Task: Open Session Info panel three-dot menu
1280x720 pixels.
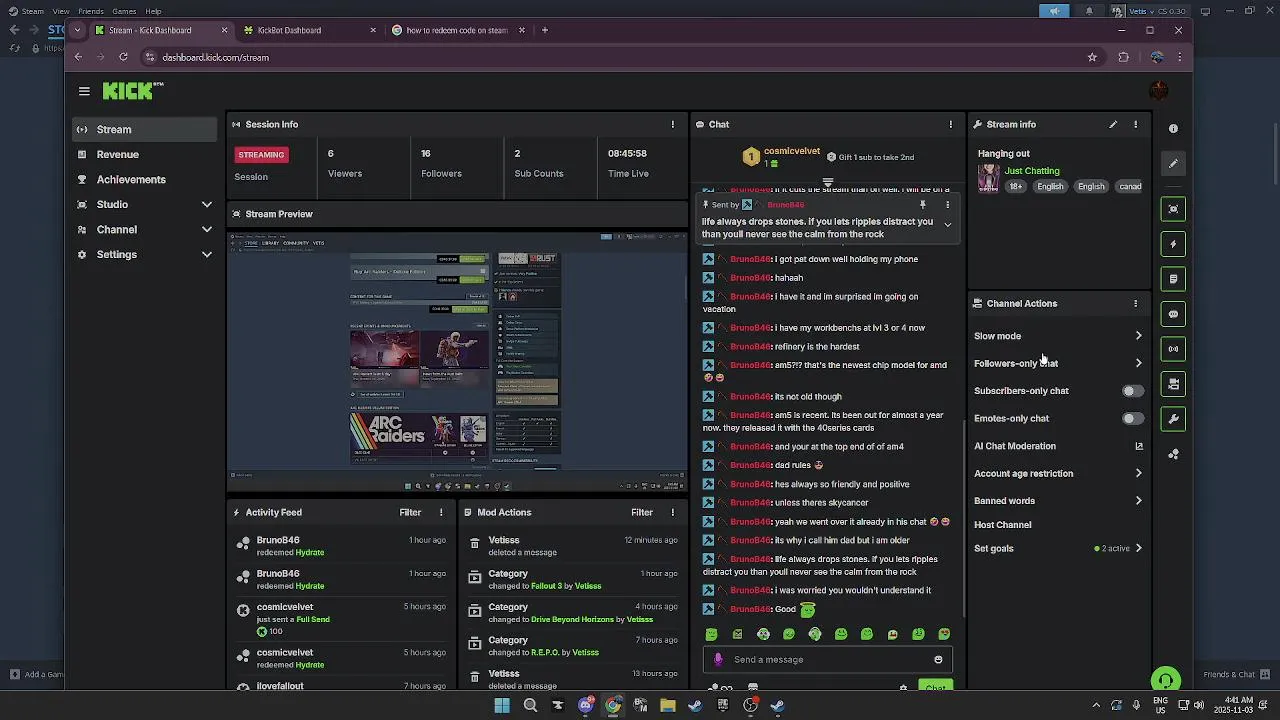Action: (672, 124)
